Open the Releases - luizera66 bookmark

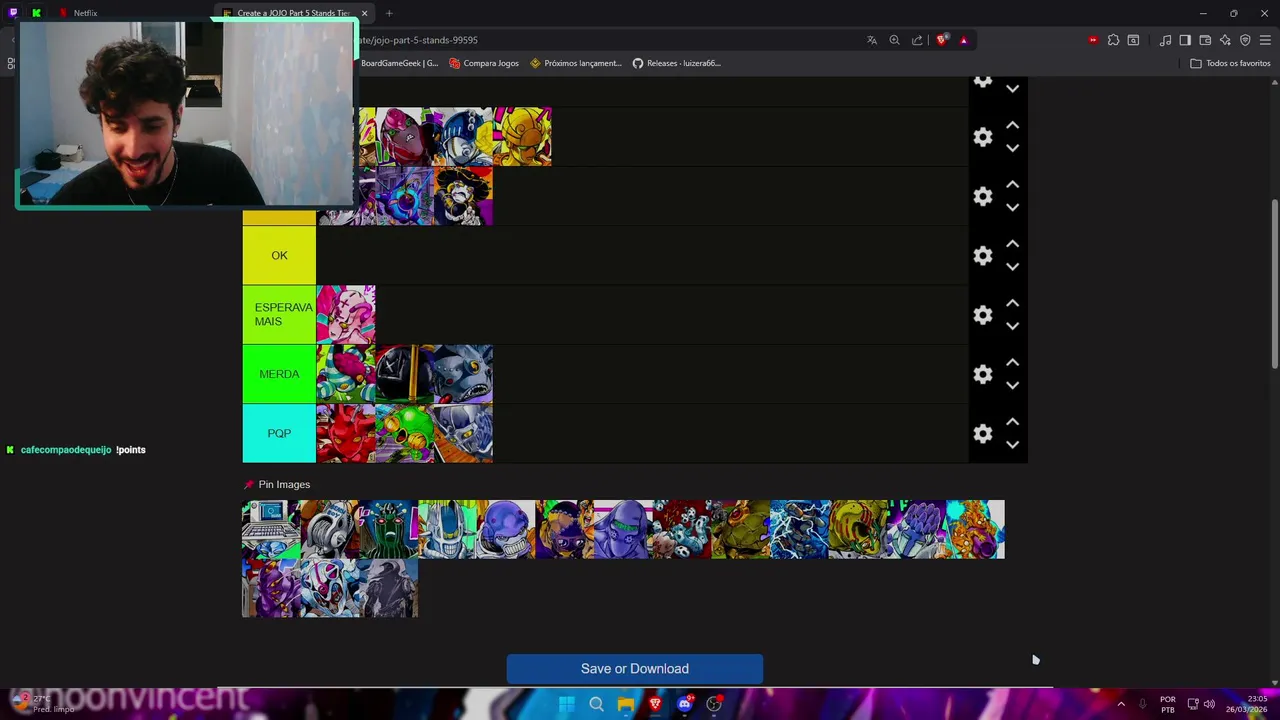pos(677,63)
